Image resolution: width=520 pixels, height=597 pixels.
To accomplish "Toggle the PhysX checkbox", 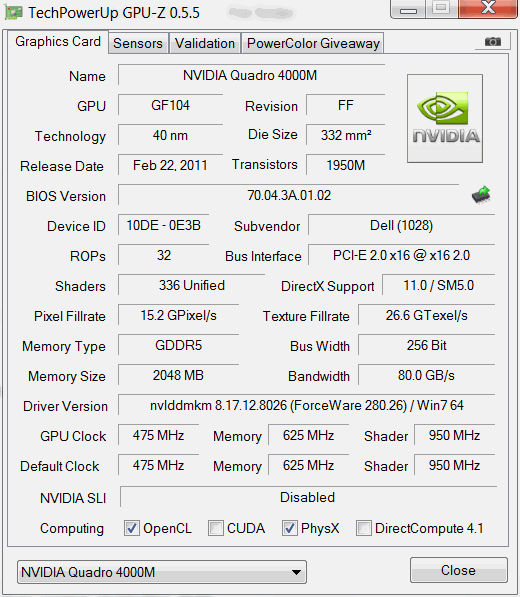I will [x=289, y=528].
